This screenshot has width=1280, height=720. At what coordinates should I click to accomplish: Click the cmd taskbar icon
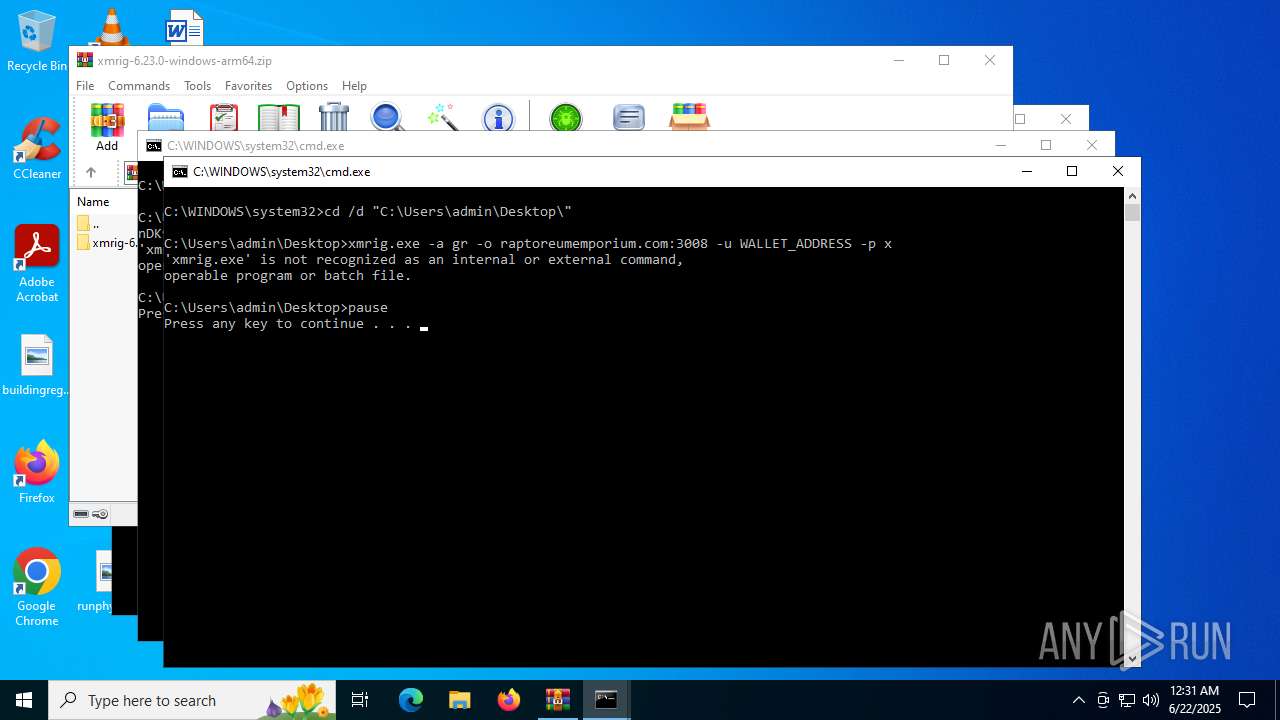pyautogui.click(x=606, y=700)
